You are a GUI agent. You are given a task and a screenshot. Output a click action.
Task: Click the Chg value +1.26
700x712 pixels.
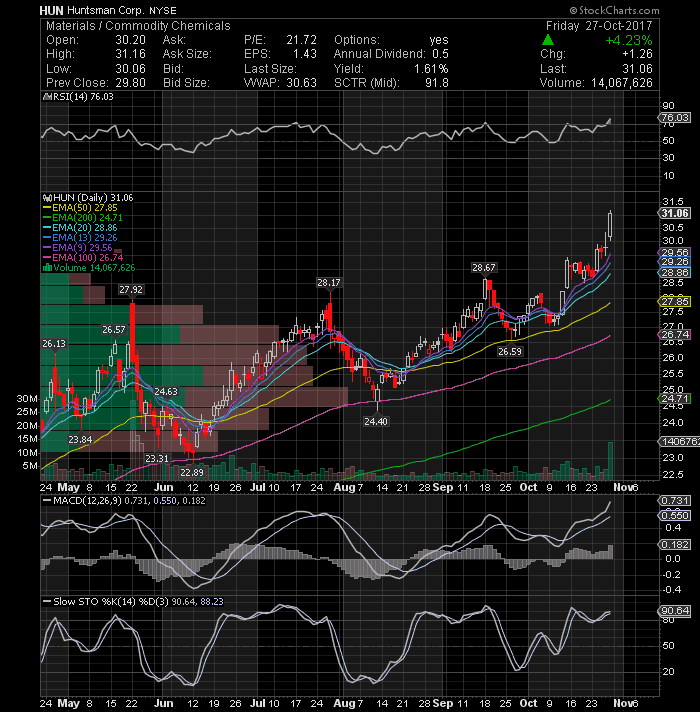click(637, 54)
